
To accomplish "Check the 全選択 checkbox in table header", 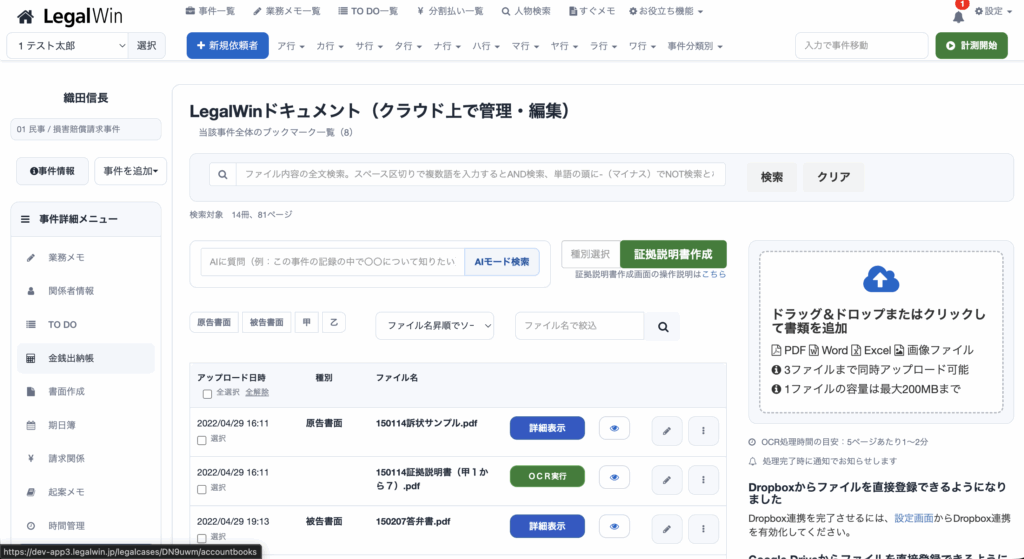I will coord(206,393).
